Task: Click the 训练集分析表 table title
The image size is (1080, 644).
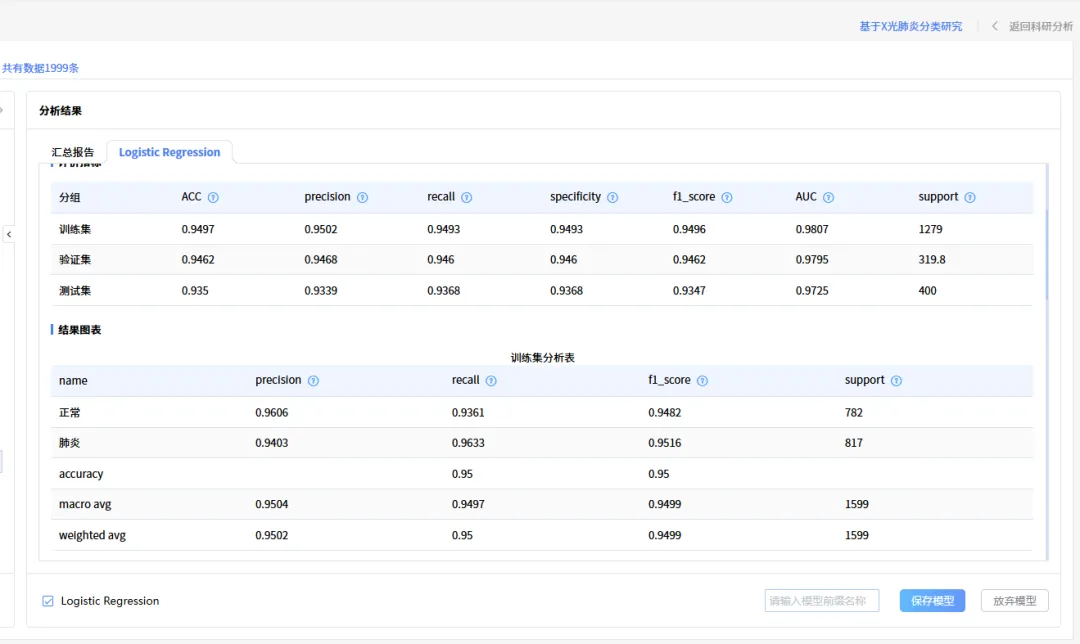Action: pos(543,357)
